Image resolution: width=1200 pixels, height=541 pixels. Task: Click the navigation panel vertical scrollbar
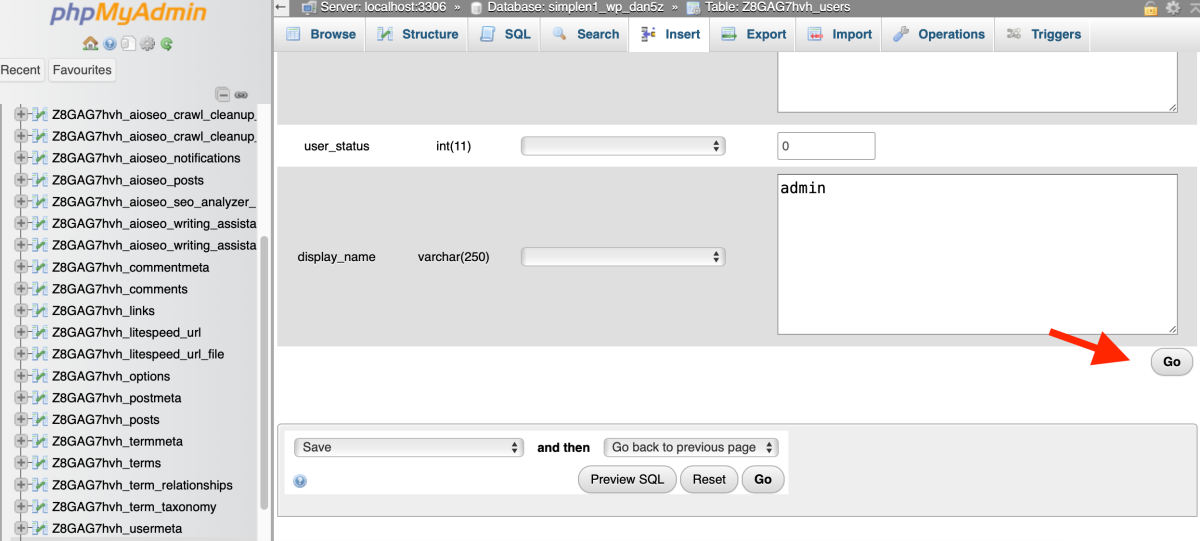point(264,371)
